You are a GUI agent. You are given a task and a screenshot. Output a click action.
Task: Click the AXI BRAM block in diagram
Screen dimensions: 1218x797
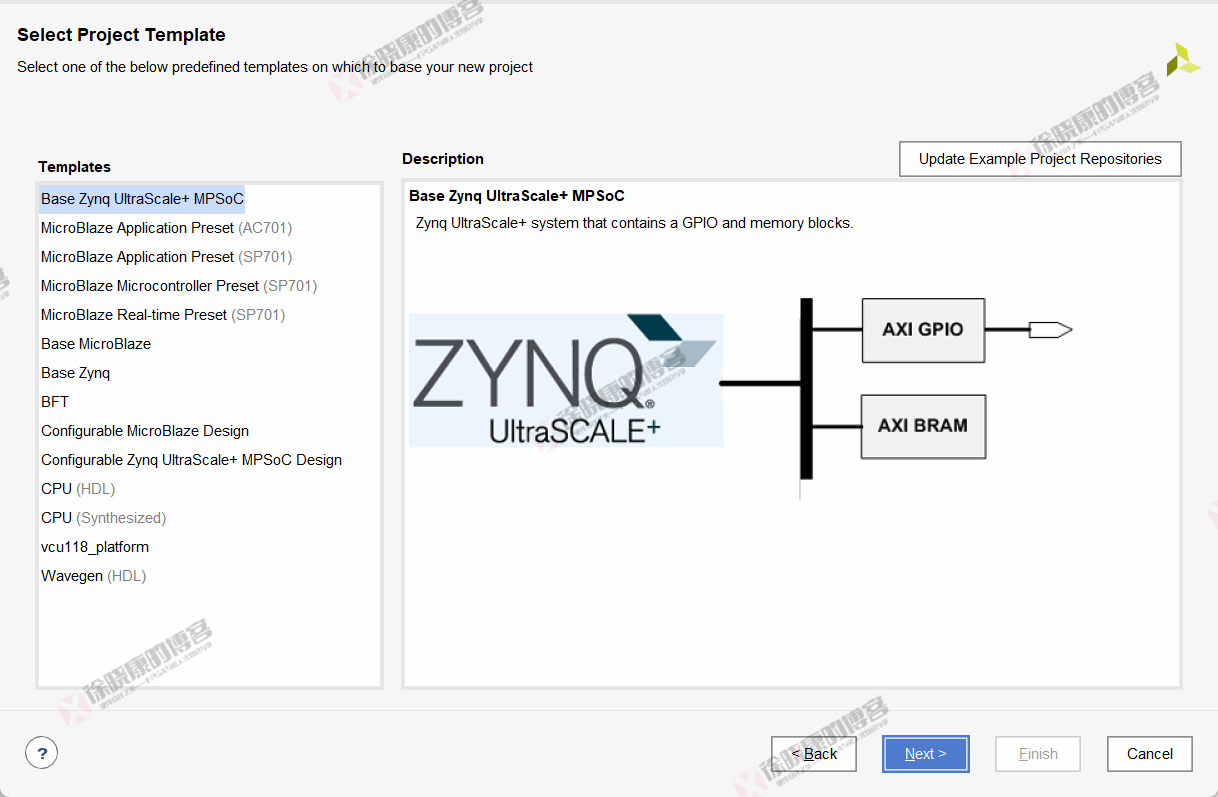coord(923,426)
